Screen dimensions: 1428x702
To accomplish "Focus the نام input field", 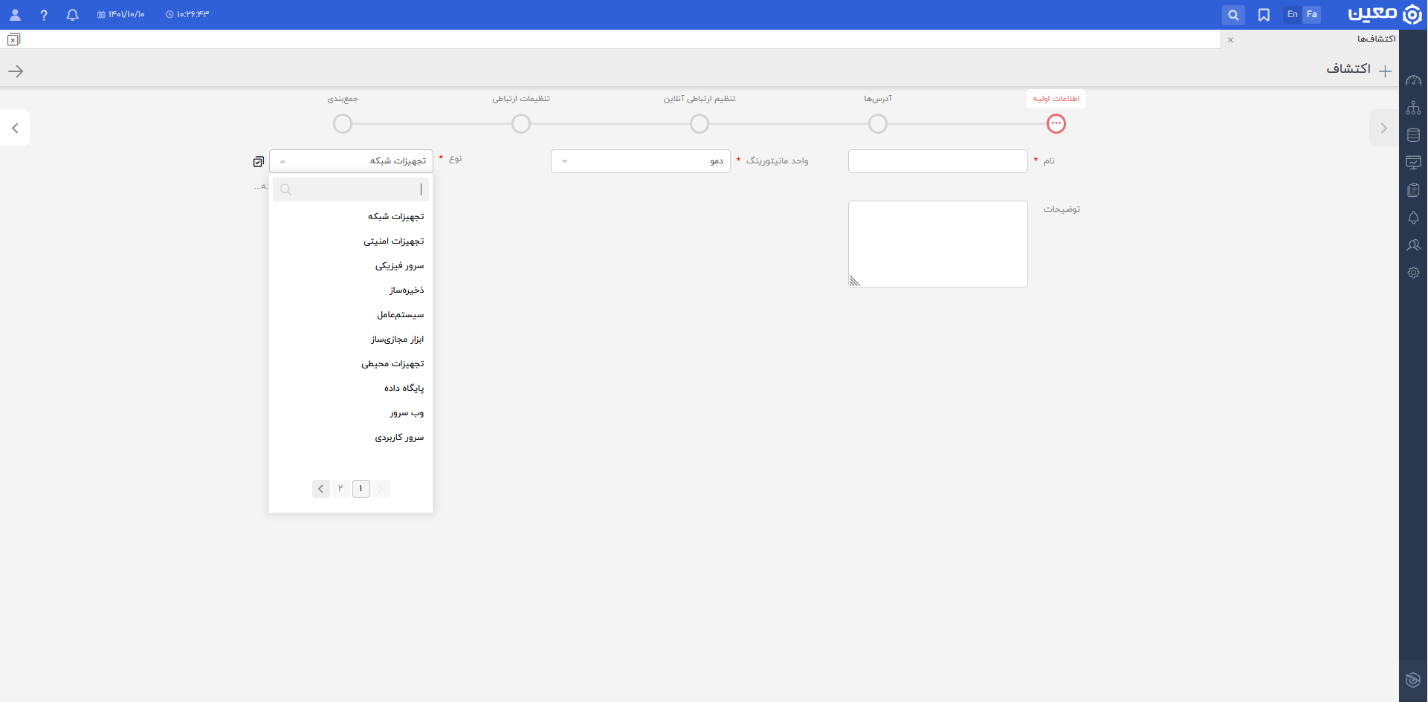I will click(938, 161).
